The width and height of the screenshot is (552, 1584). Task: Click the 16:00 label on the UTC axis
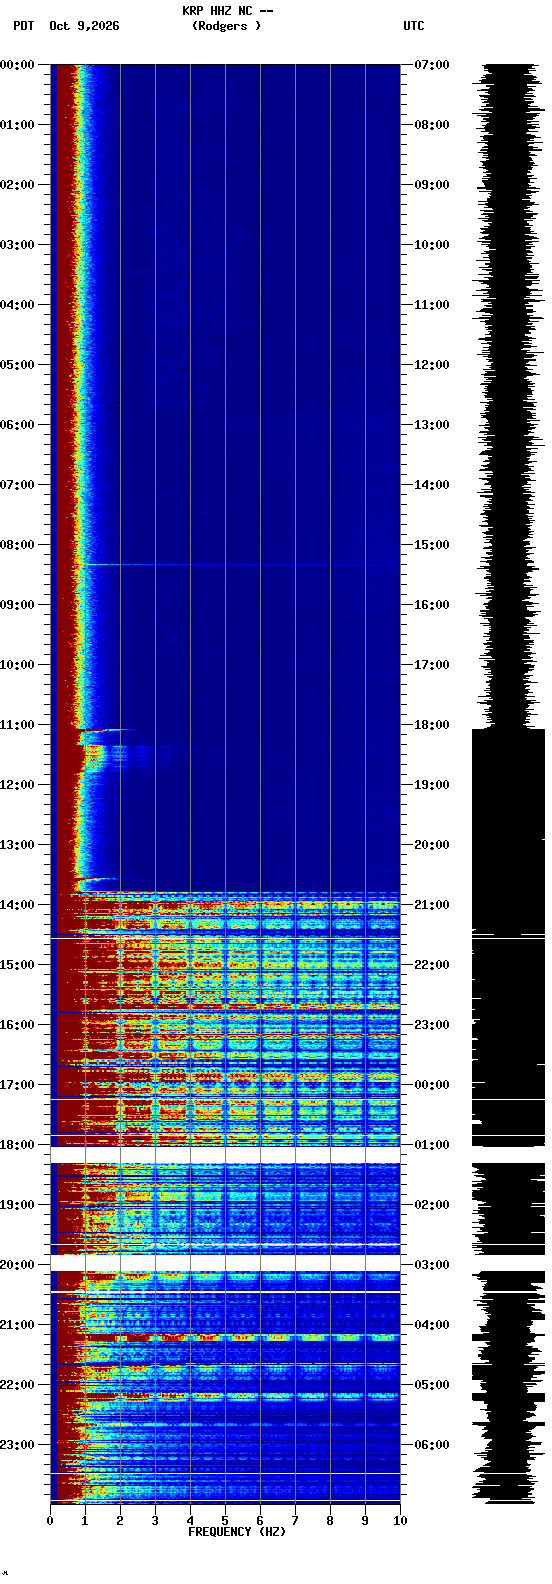pyautogui.click(x=432, y=605)
